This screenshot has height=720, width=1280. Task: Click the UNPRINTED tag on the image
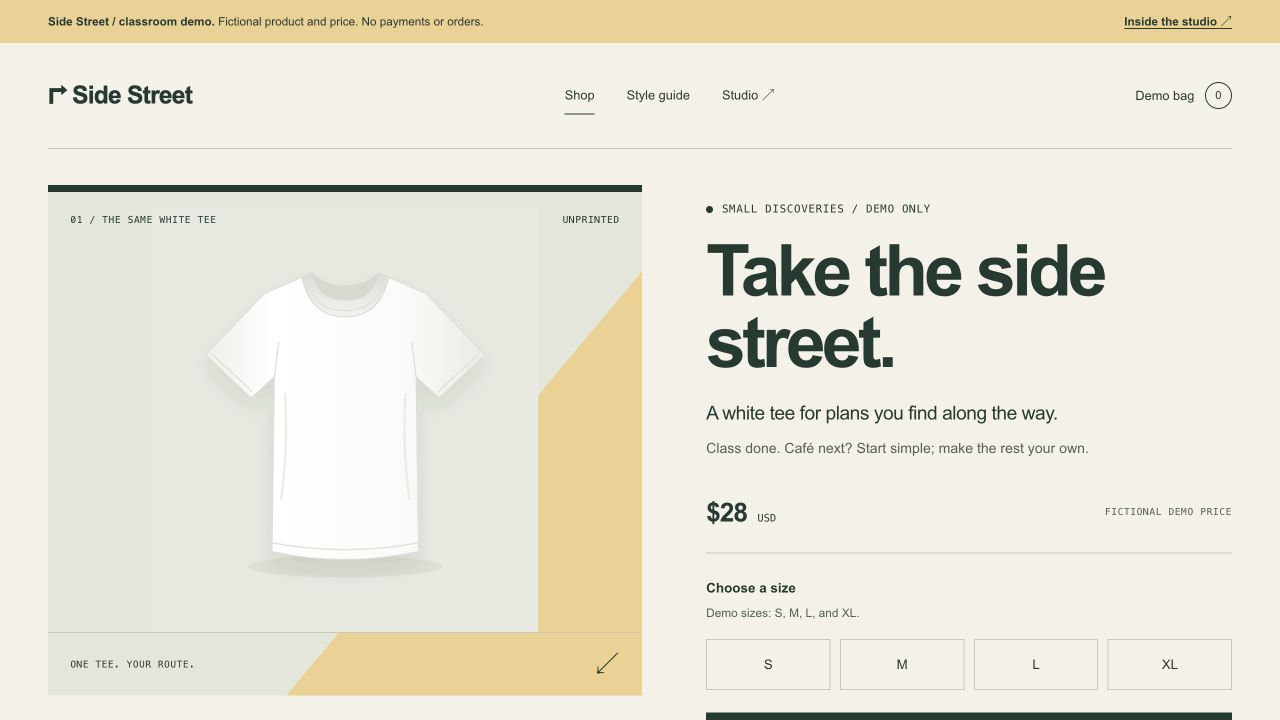tap(590, 219)
